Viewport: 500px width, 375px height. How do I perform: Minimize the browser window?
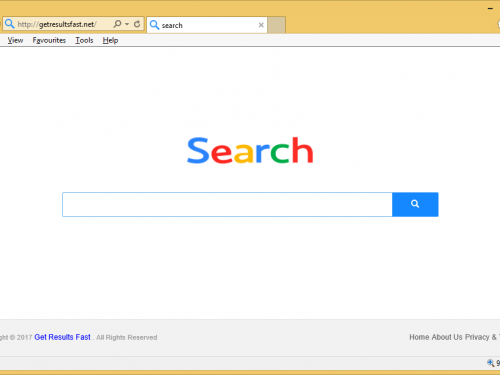[490, 8]
